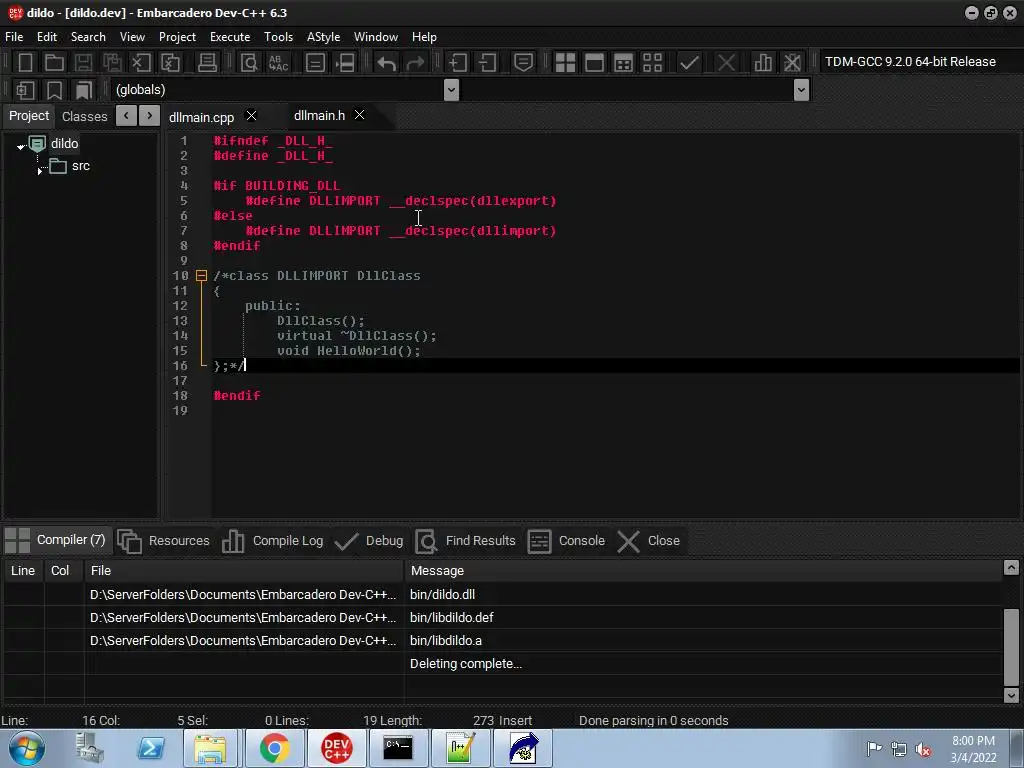Open the Console bottom panel tab

tap(566, 541)
